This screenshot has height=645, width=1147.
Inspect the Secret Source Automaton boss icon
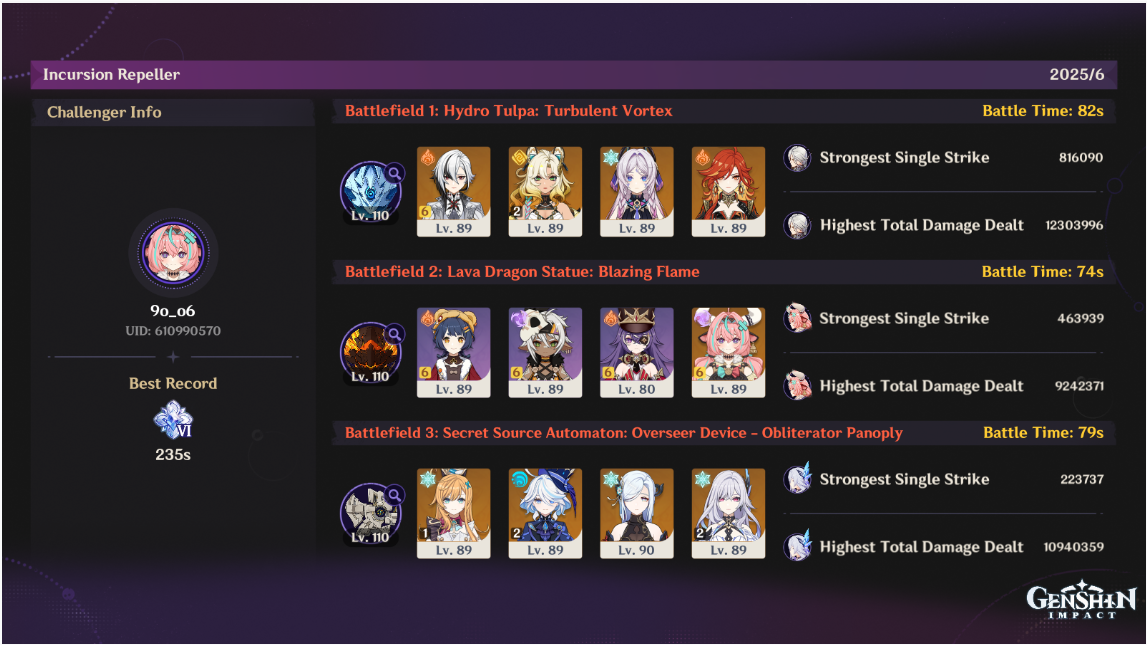pyautogui.click(x=371, y=514)
